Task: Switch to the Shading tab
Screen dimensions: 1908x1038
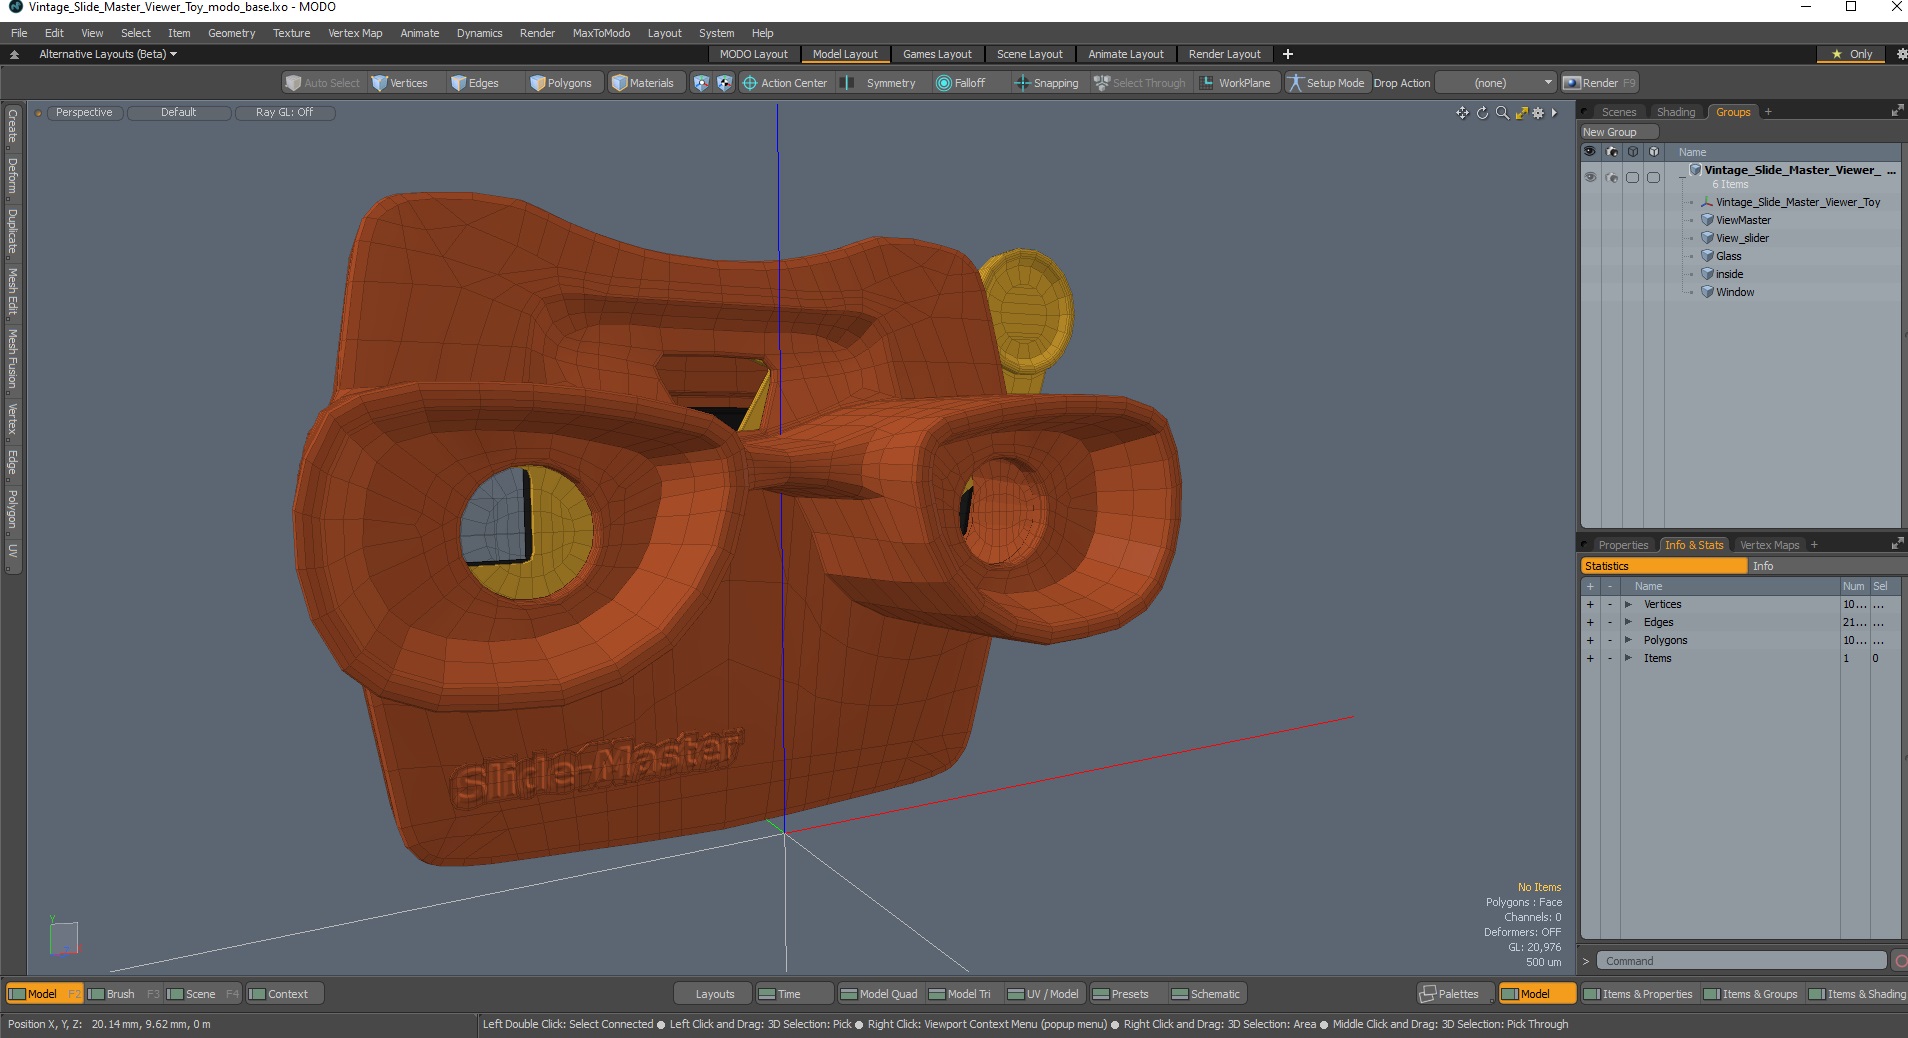Action: pyautogui.click(x=1676, y=112)
